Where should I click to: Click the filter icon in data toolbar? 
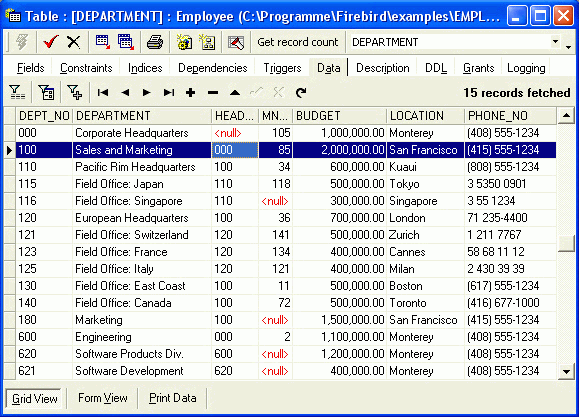pyautogui.click(x=17, y=92)
